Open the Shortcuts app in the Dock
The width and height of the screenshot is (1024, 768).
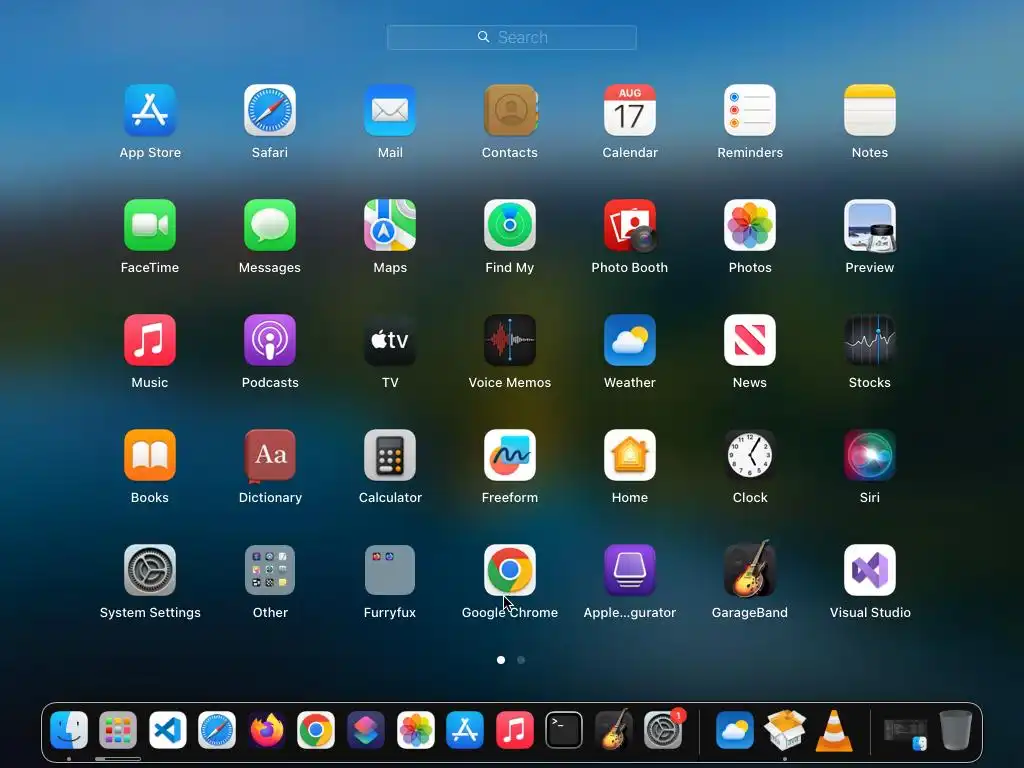coord(366,729)
